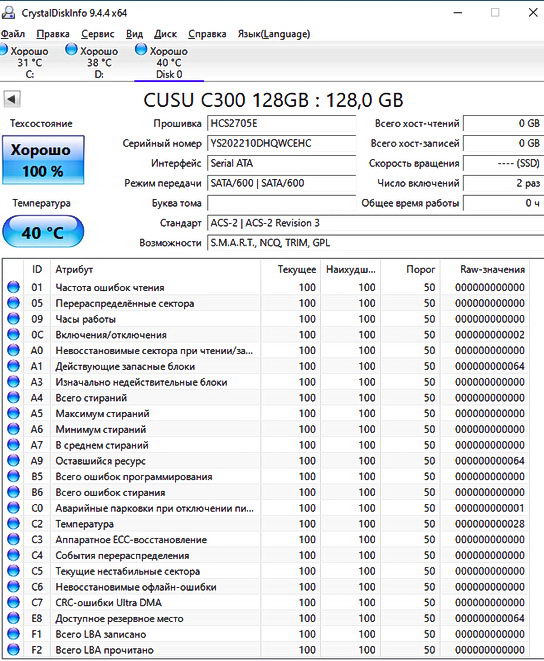544x661 pixels.
Task: Click the empty Буква тома field
Action: point(281,203)
